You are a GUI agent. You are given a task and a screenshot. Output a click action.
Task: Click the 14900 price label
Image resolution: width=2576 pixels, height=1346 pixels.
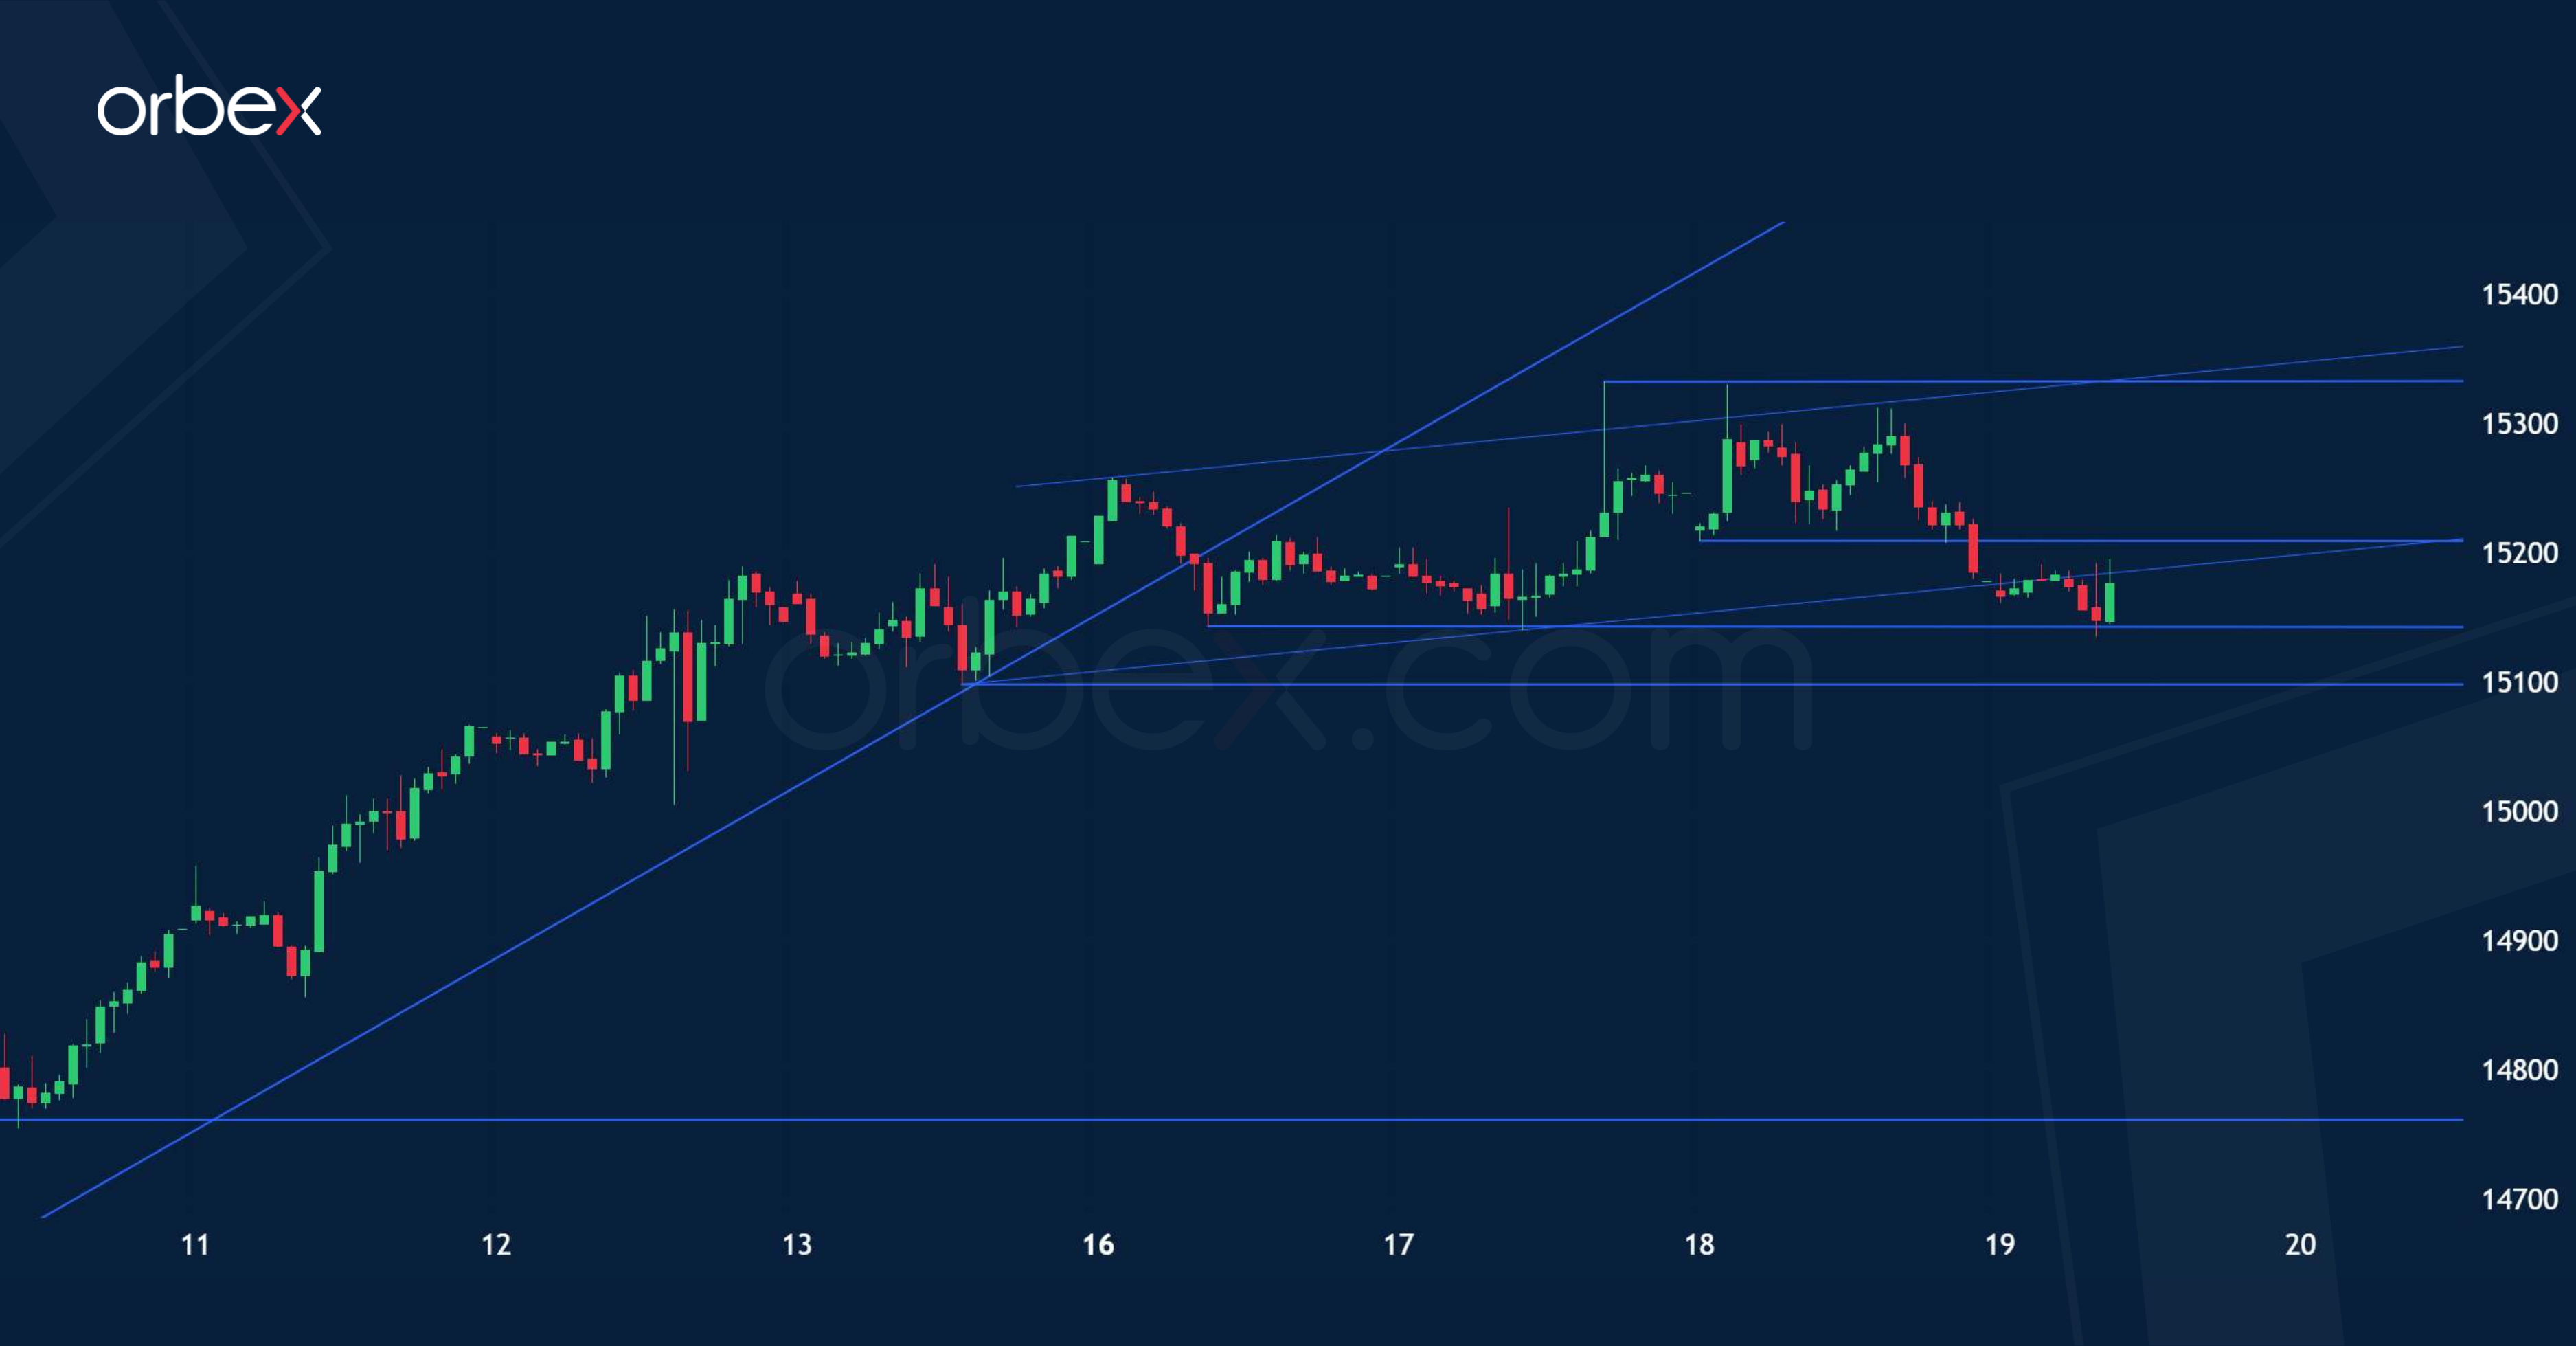point(2518,941)
